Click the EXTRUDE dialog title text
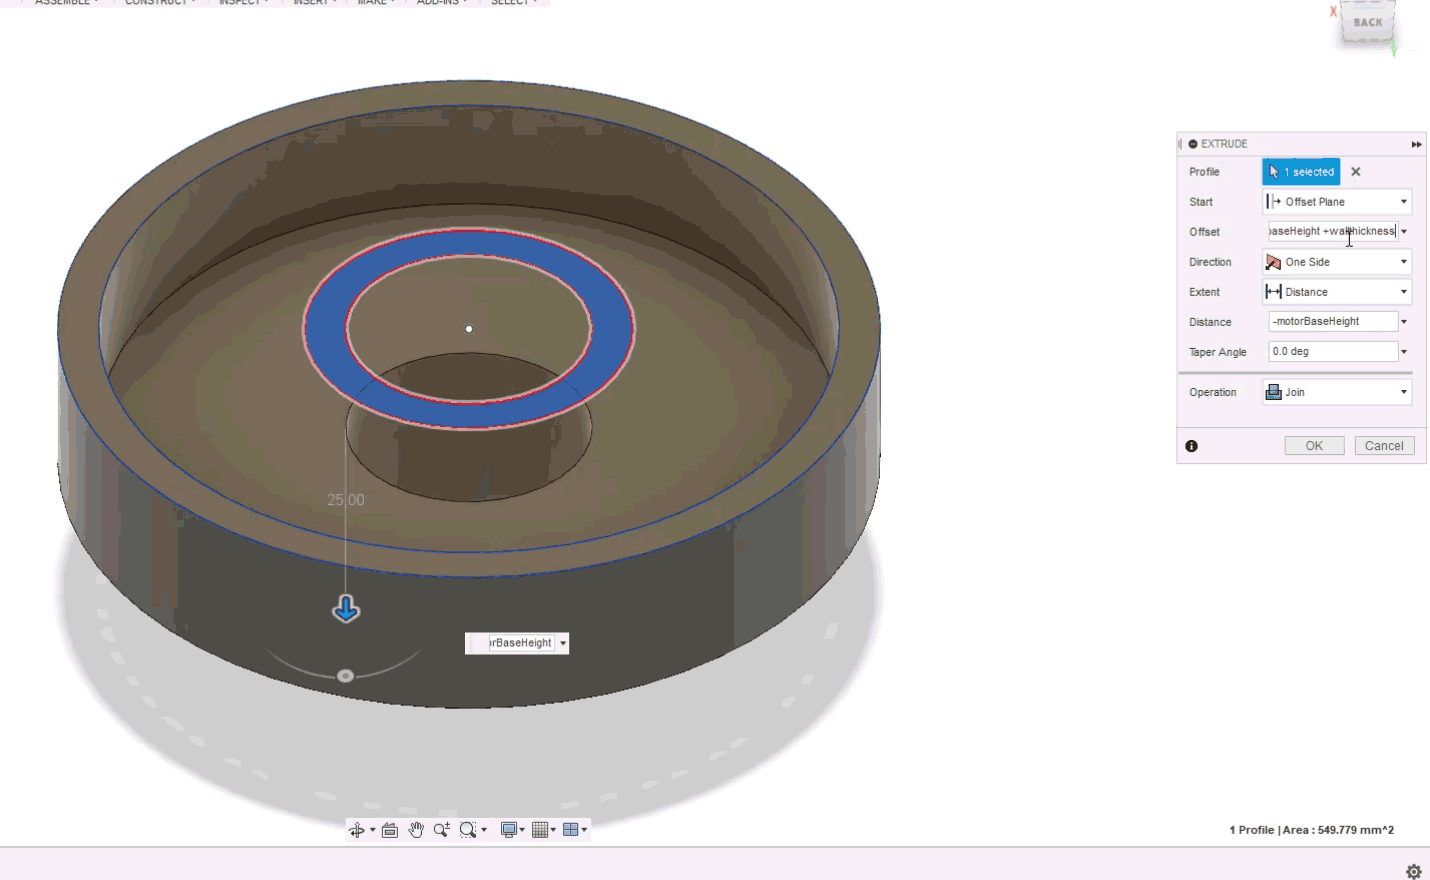 pos(1224,144)
